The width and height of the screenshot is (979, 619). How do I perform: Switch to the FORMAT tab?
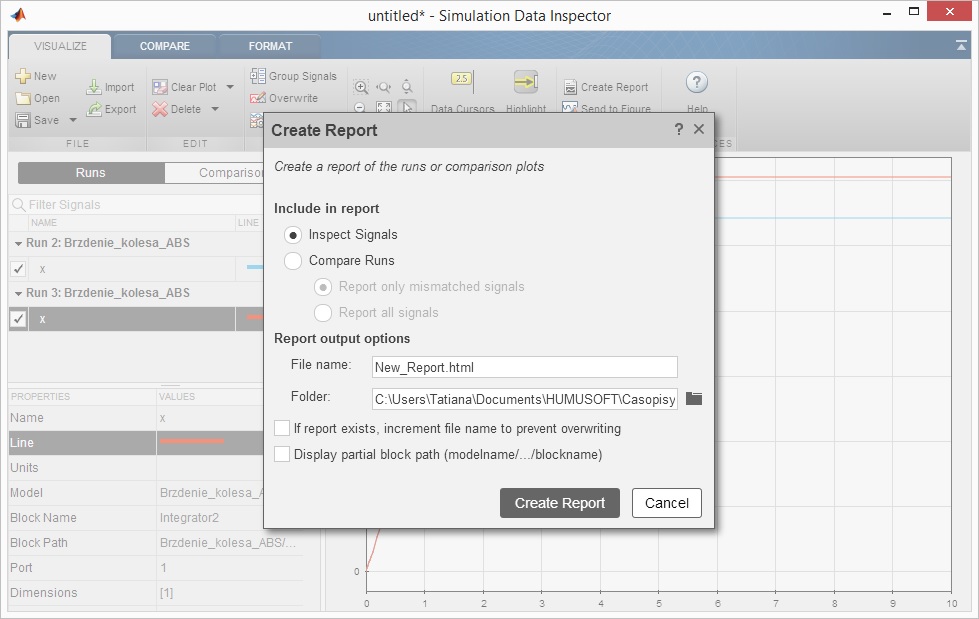[270, 46]
